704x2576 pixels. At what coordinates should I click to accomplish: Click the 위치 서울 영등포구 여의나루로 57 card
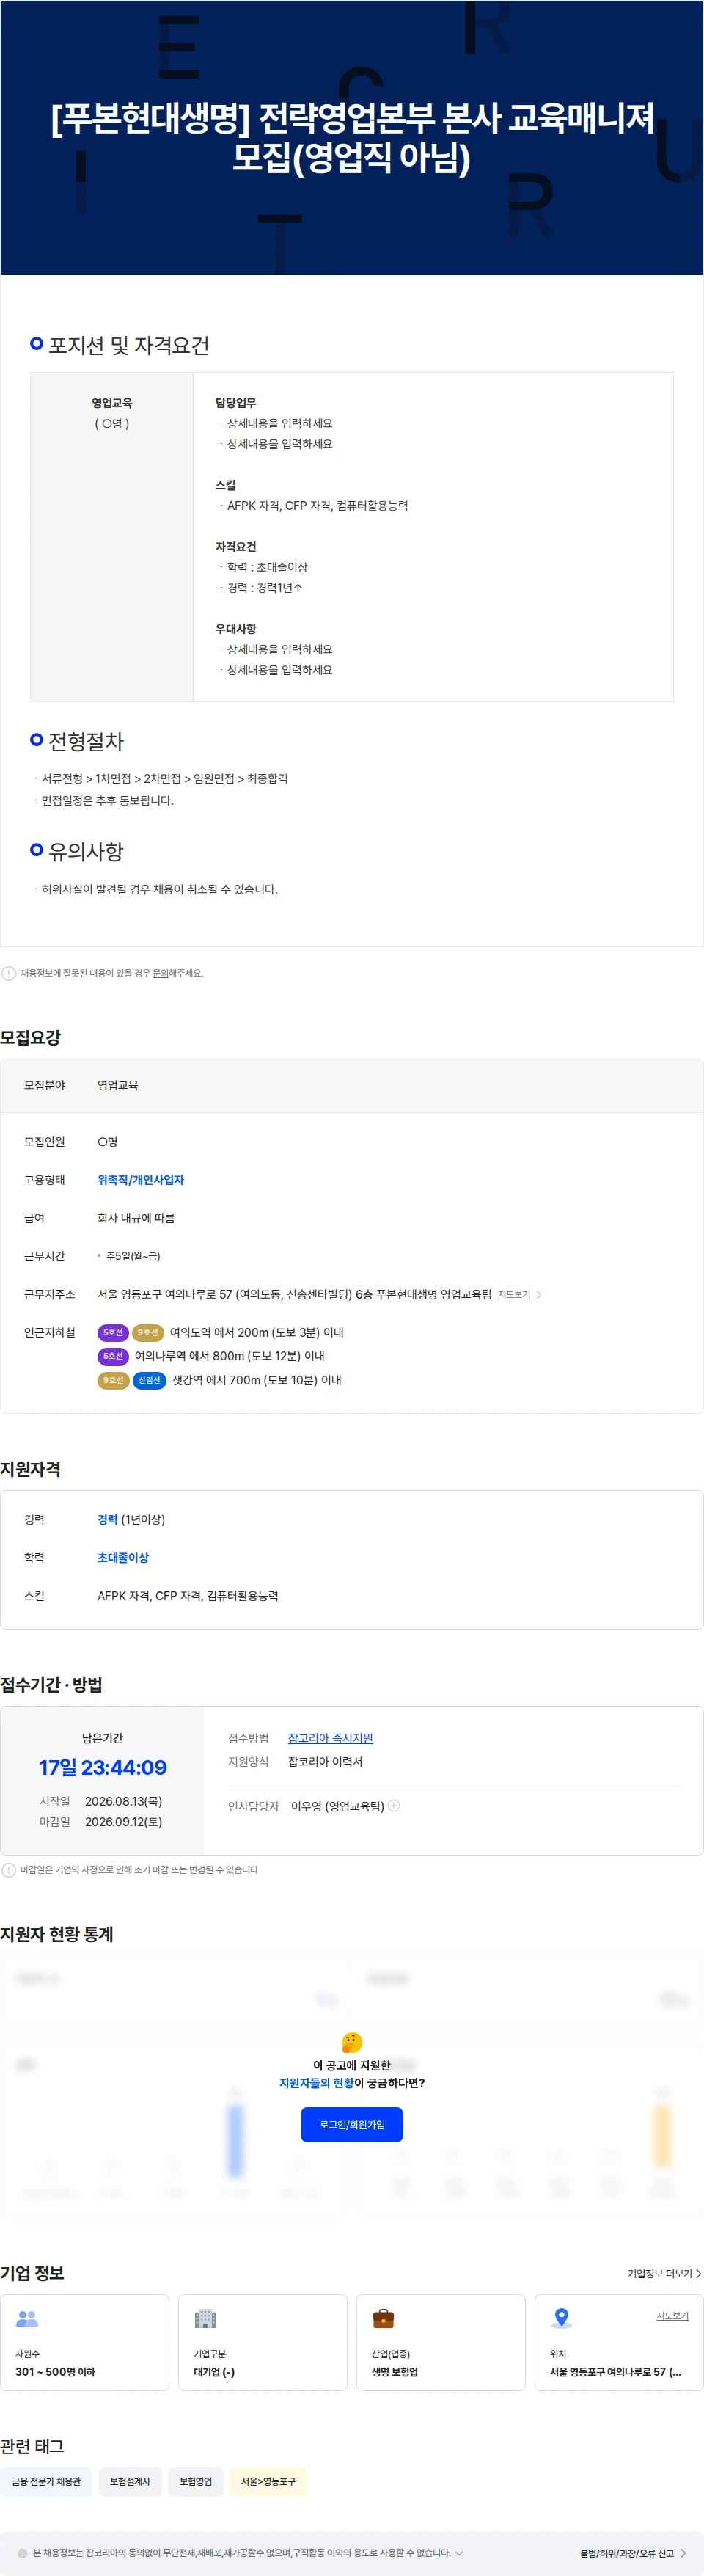click(x=619, y=2342)
